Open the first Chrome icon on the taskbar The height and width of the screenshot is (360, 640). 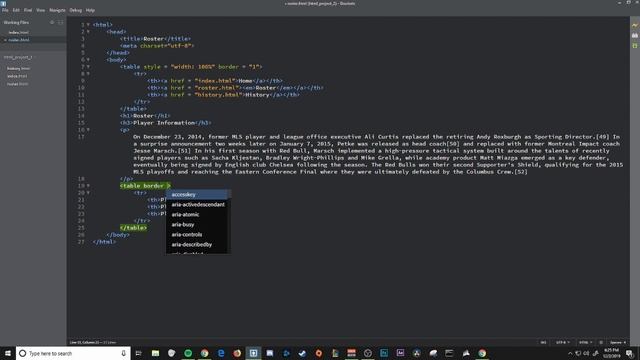point(204,353)
